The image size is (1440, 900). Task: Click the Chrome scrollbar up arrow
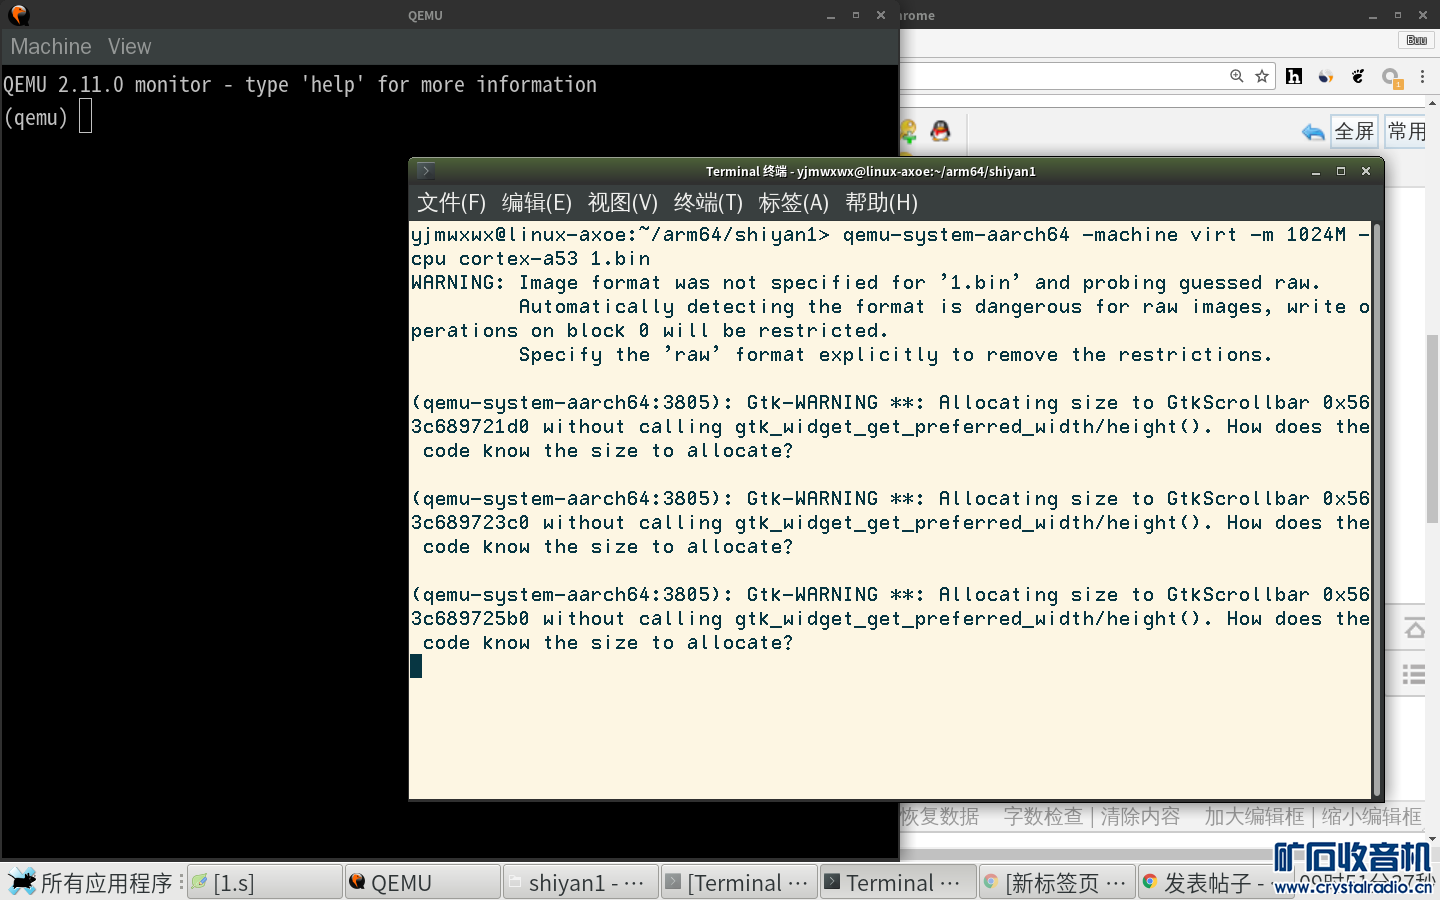[1432, 102]
